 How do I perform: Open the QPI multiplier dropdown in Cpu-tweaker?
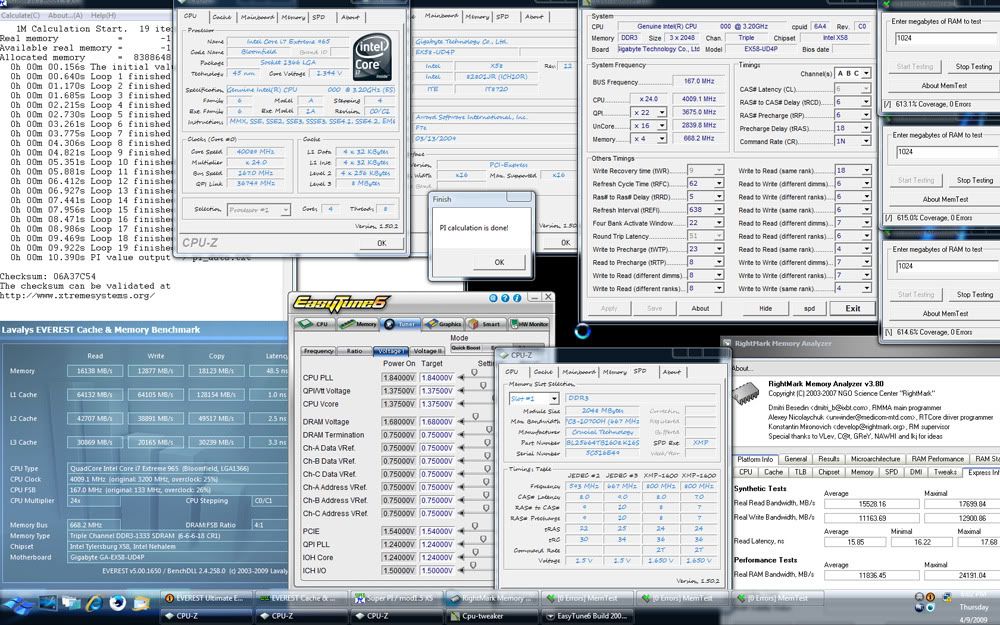coord(661,112)
